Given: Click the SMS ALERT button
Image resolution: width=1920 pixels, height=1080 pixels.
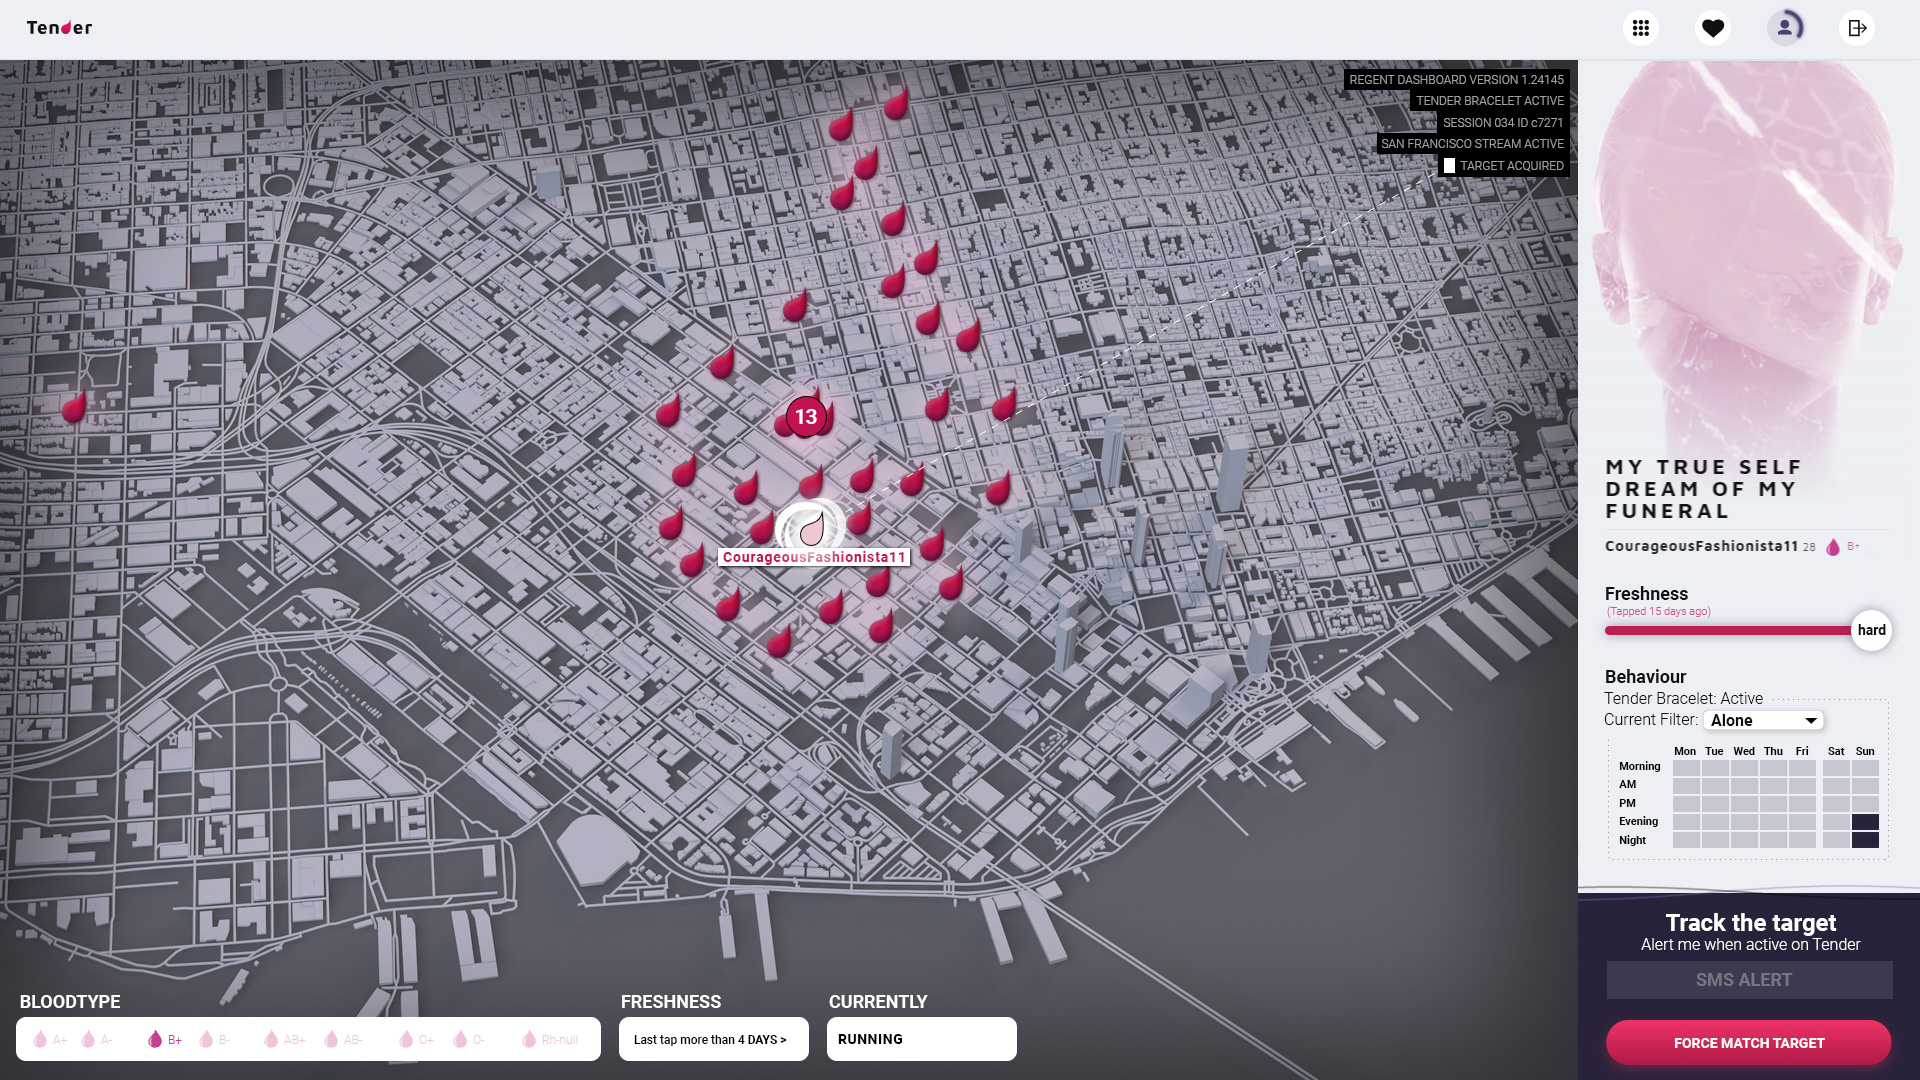Looking at the screenshot, I should [1749, 980].
